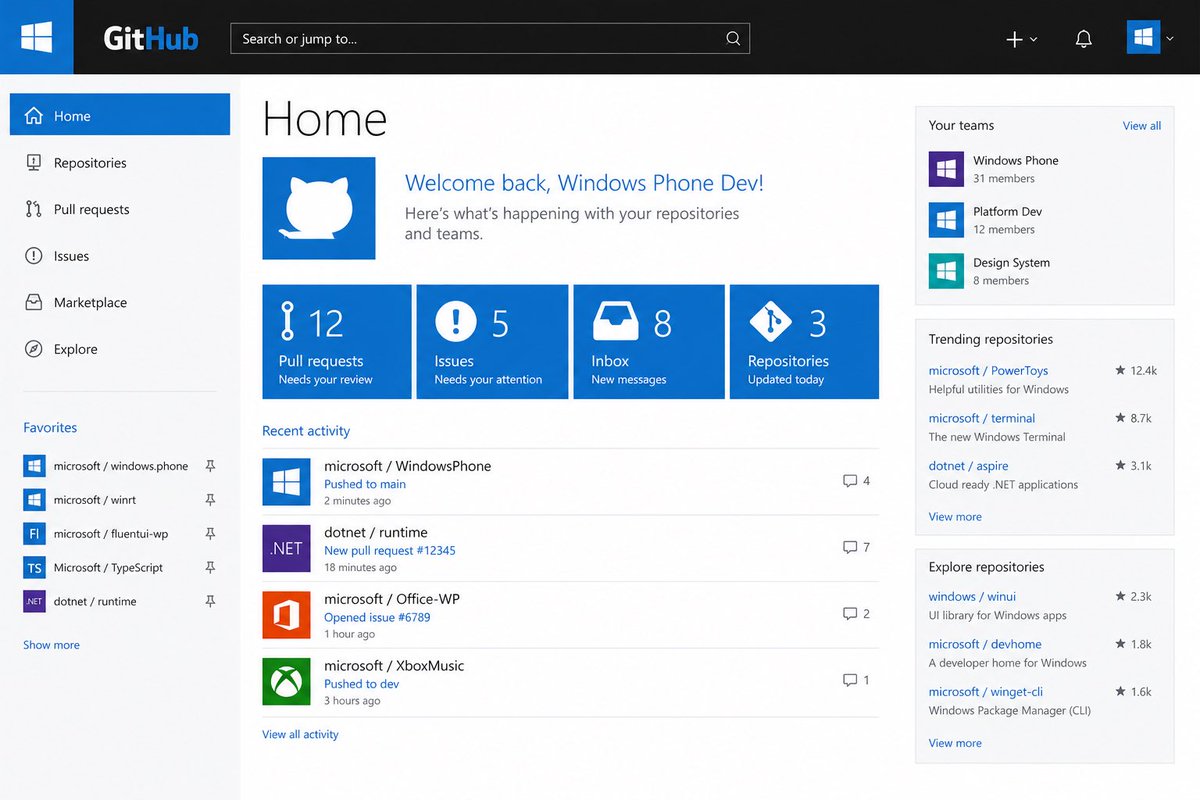This screenshot has width=1200, height=800.
Task: Open Explore in the sidebar
Action: (120, 349)
